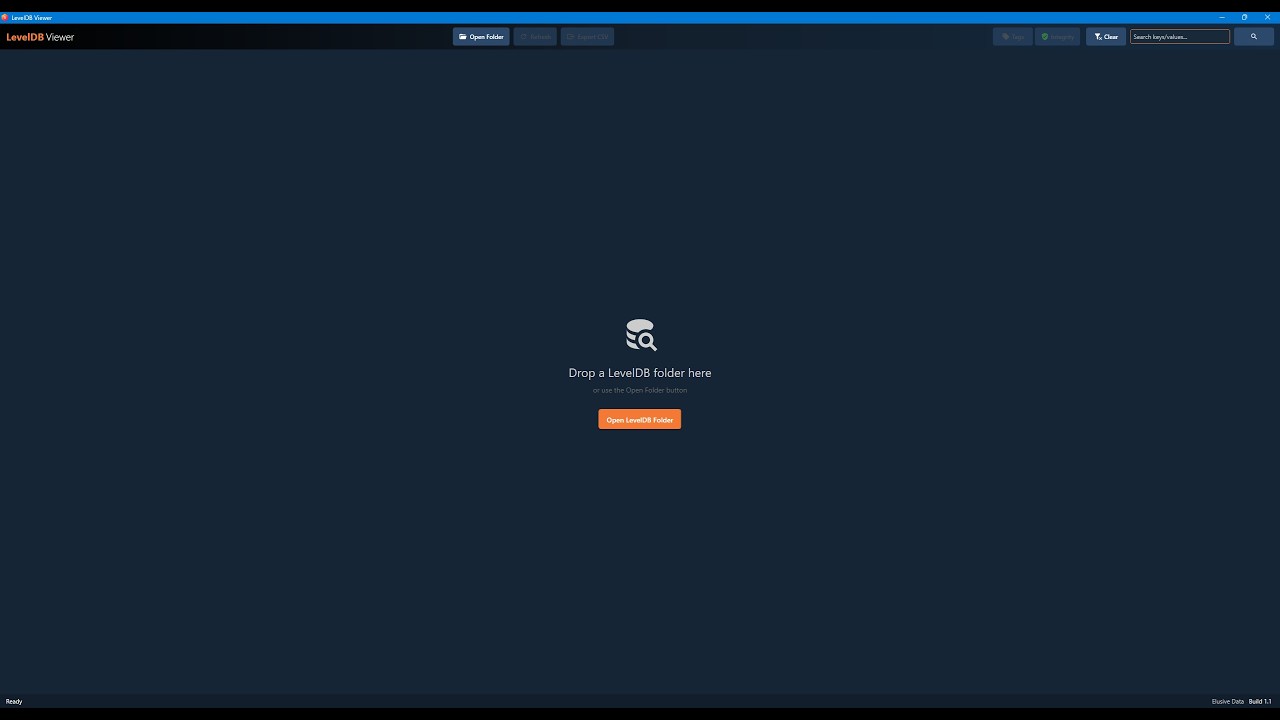Click the orange Open LevelDB Folder button
Viewport: 1280px width, 720px height.
pyautogui.click(x=640, y=420)
